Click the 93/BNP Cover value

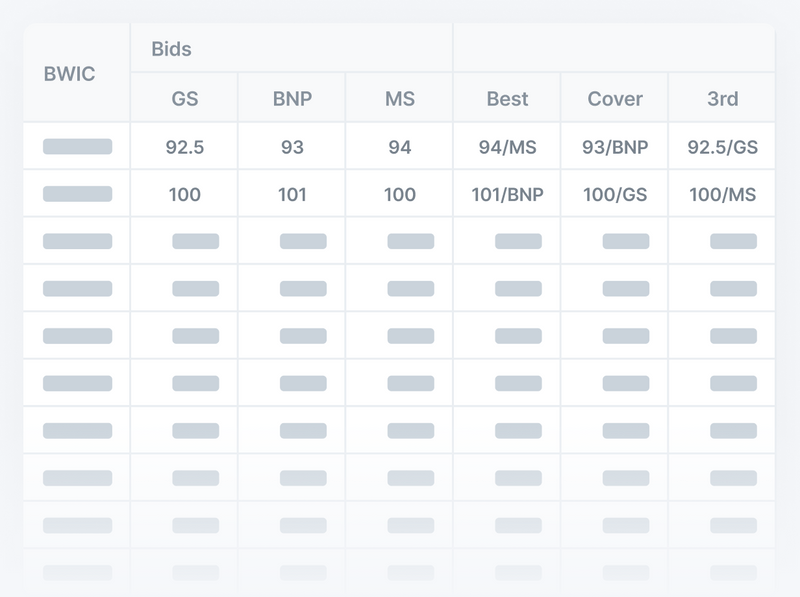pyautogui.click(x=616, y=145)
